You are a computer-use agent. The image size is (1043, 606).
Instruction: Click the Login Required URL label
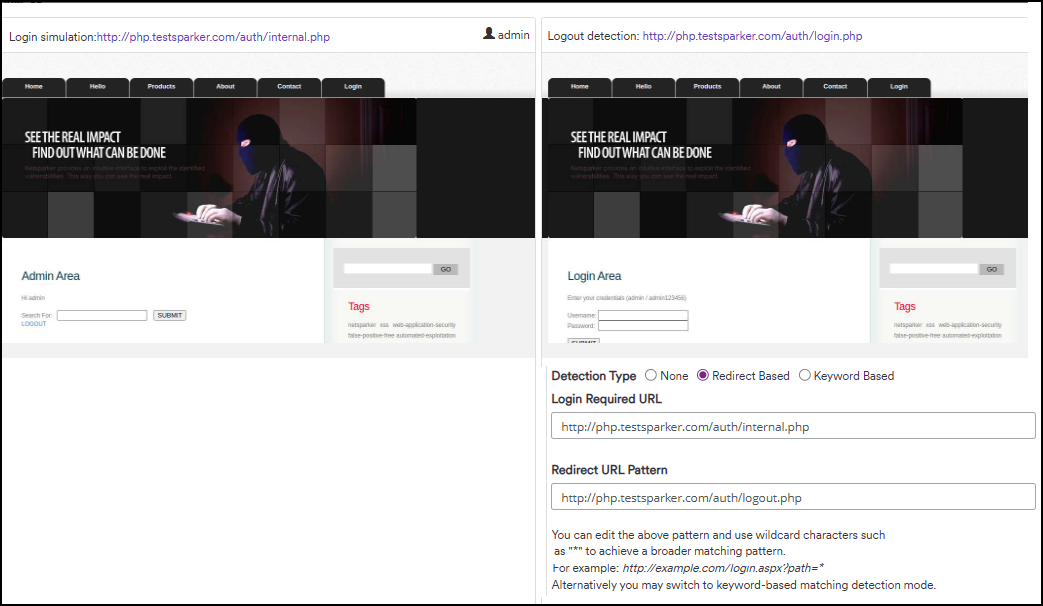[607, 399]
